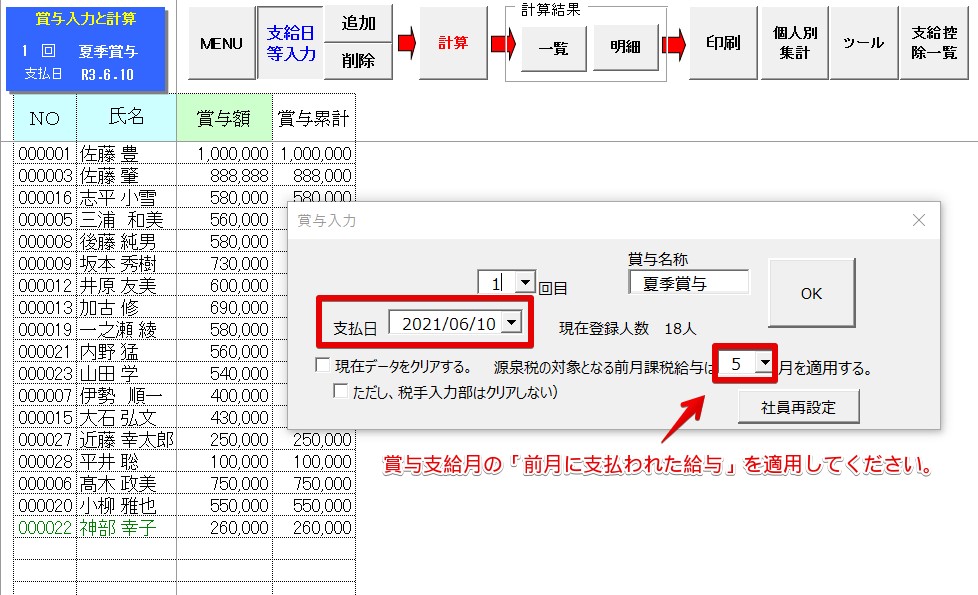Close the 賞与入力 dialog
Screen dimensions: 978x595
tap(919, 220)
